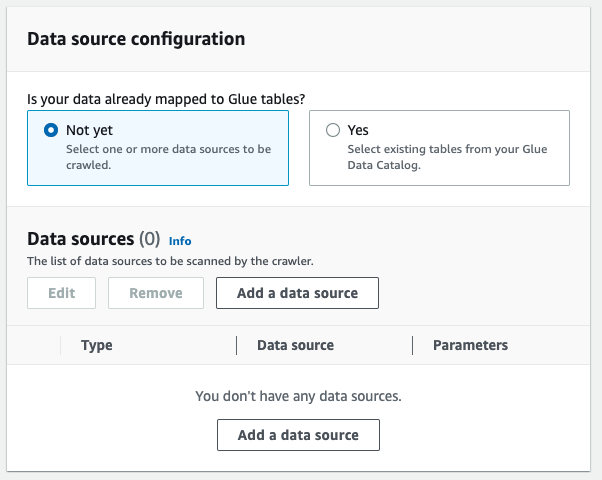Click the Parameters column header
Screen dimensions: 602x480
point(471,345)
